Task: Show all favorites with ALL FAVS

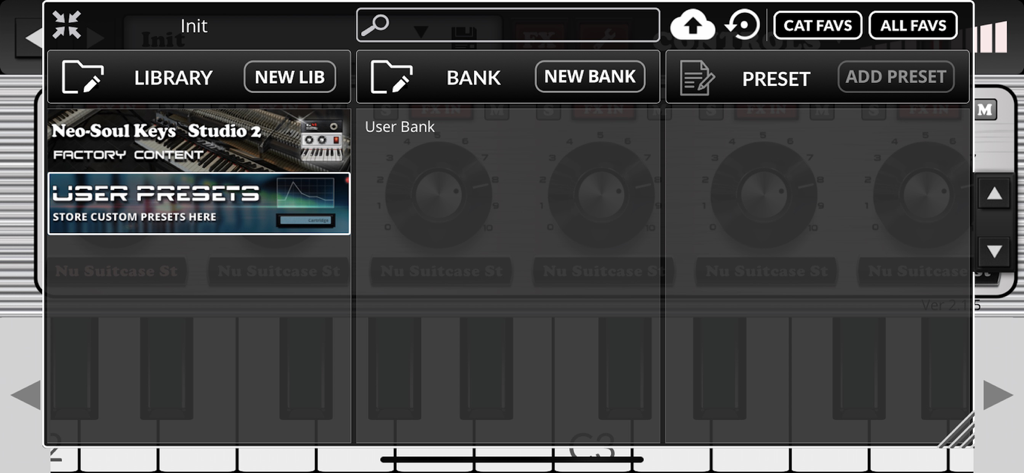Action: 913,25
